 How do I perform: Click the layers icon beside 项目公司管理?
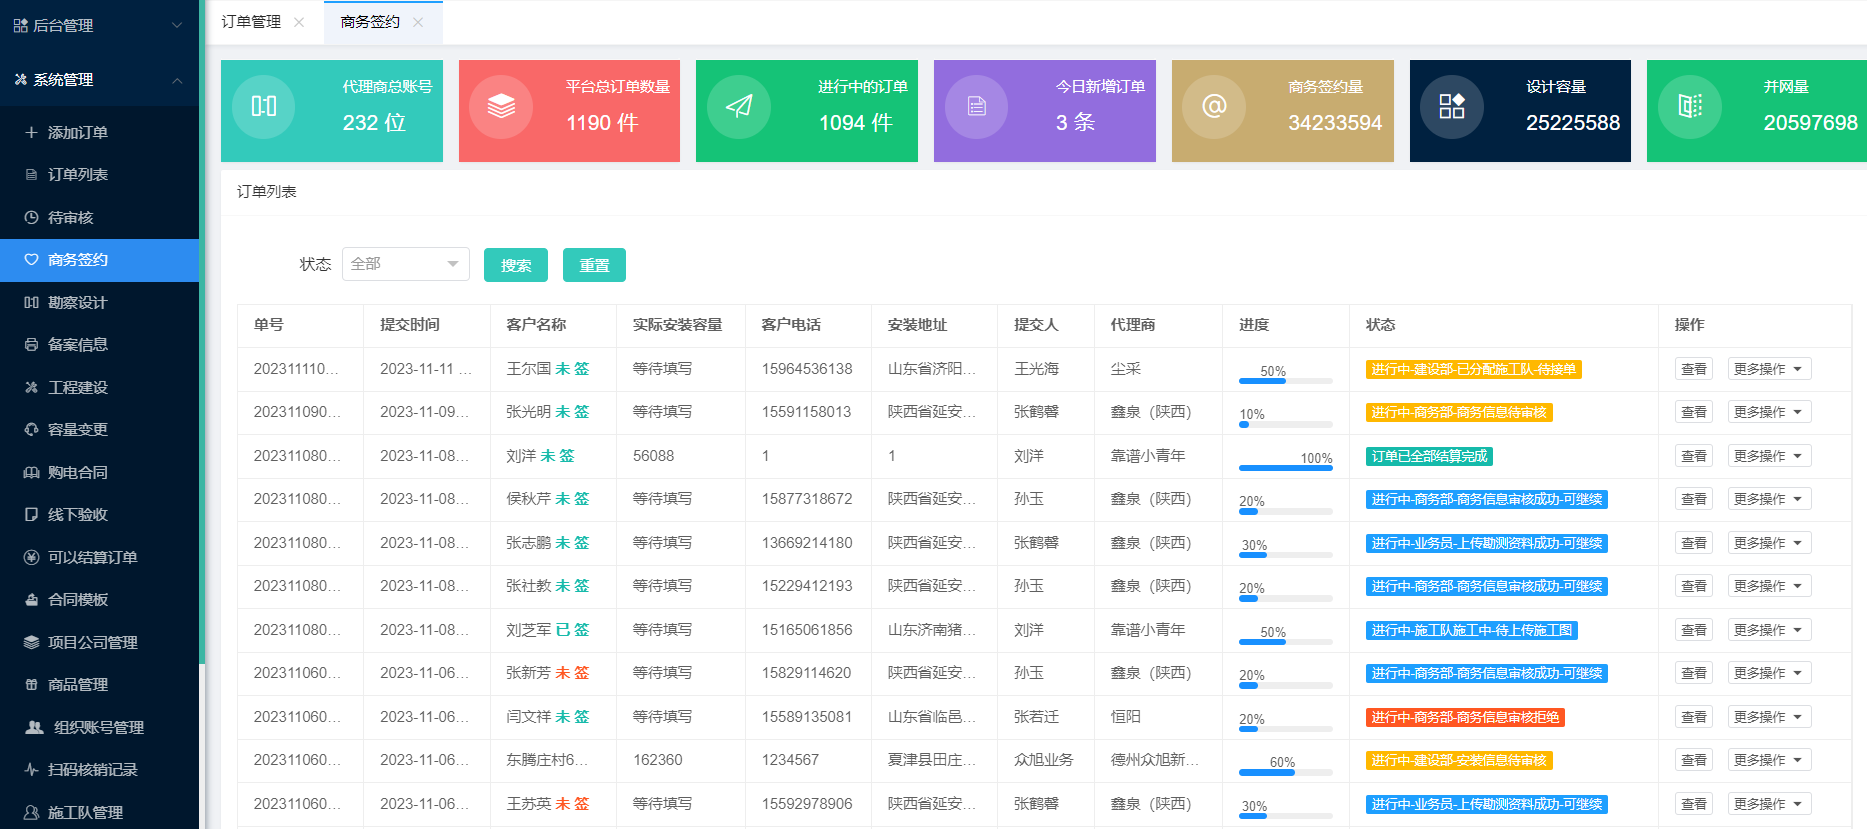coord(31,642)
